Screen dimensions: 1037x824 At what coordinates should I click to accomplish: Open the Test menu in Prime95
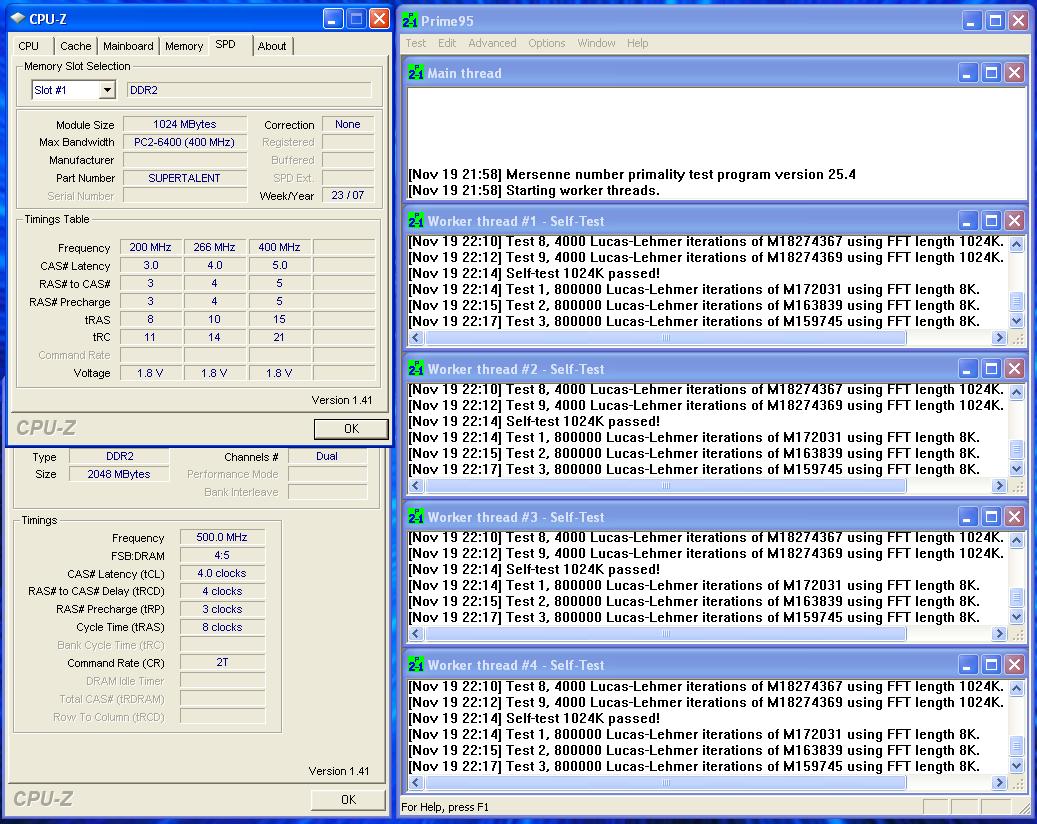coord(415,43)
